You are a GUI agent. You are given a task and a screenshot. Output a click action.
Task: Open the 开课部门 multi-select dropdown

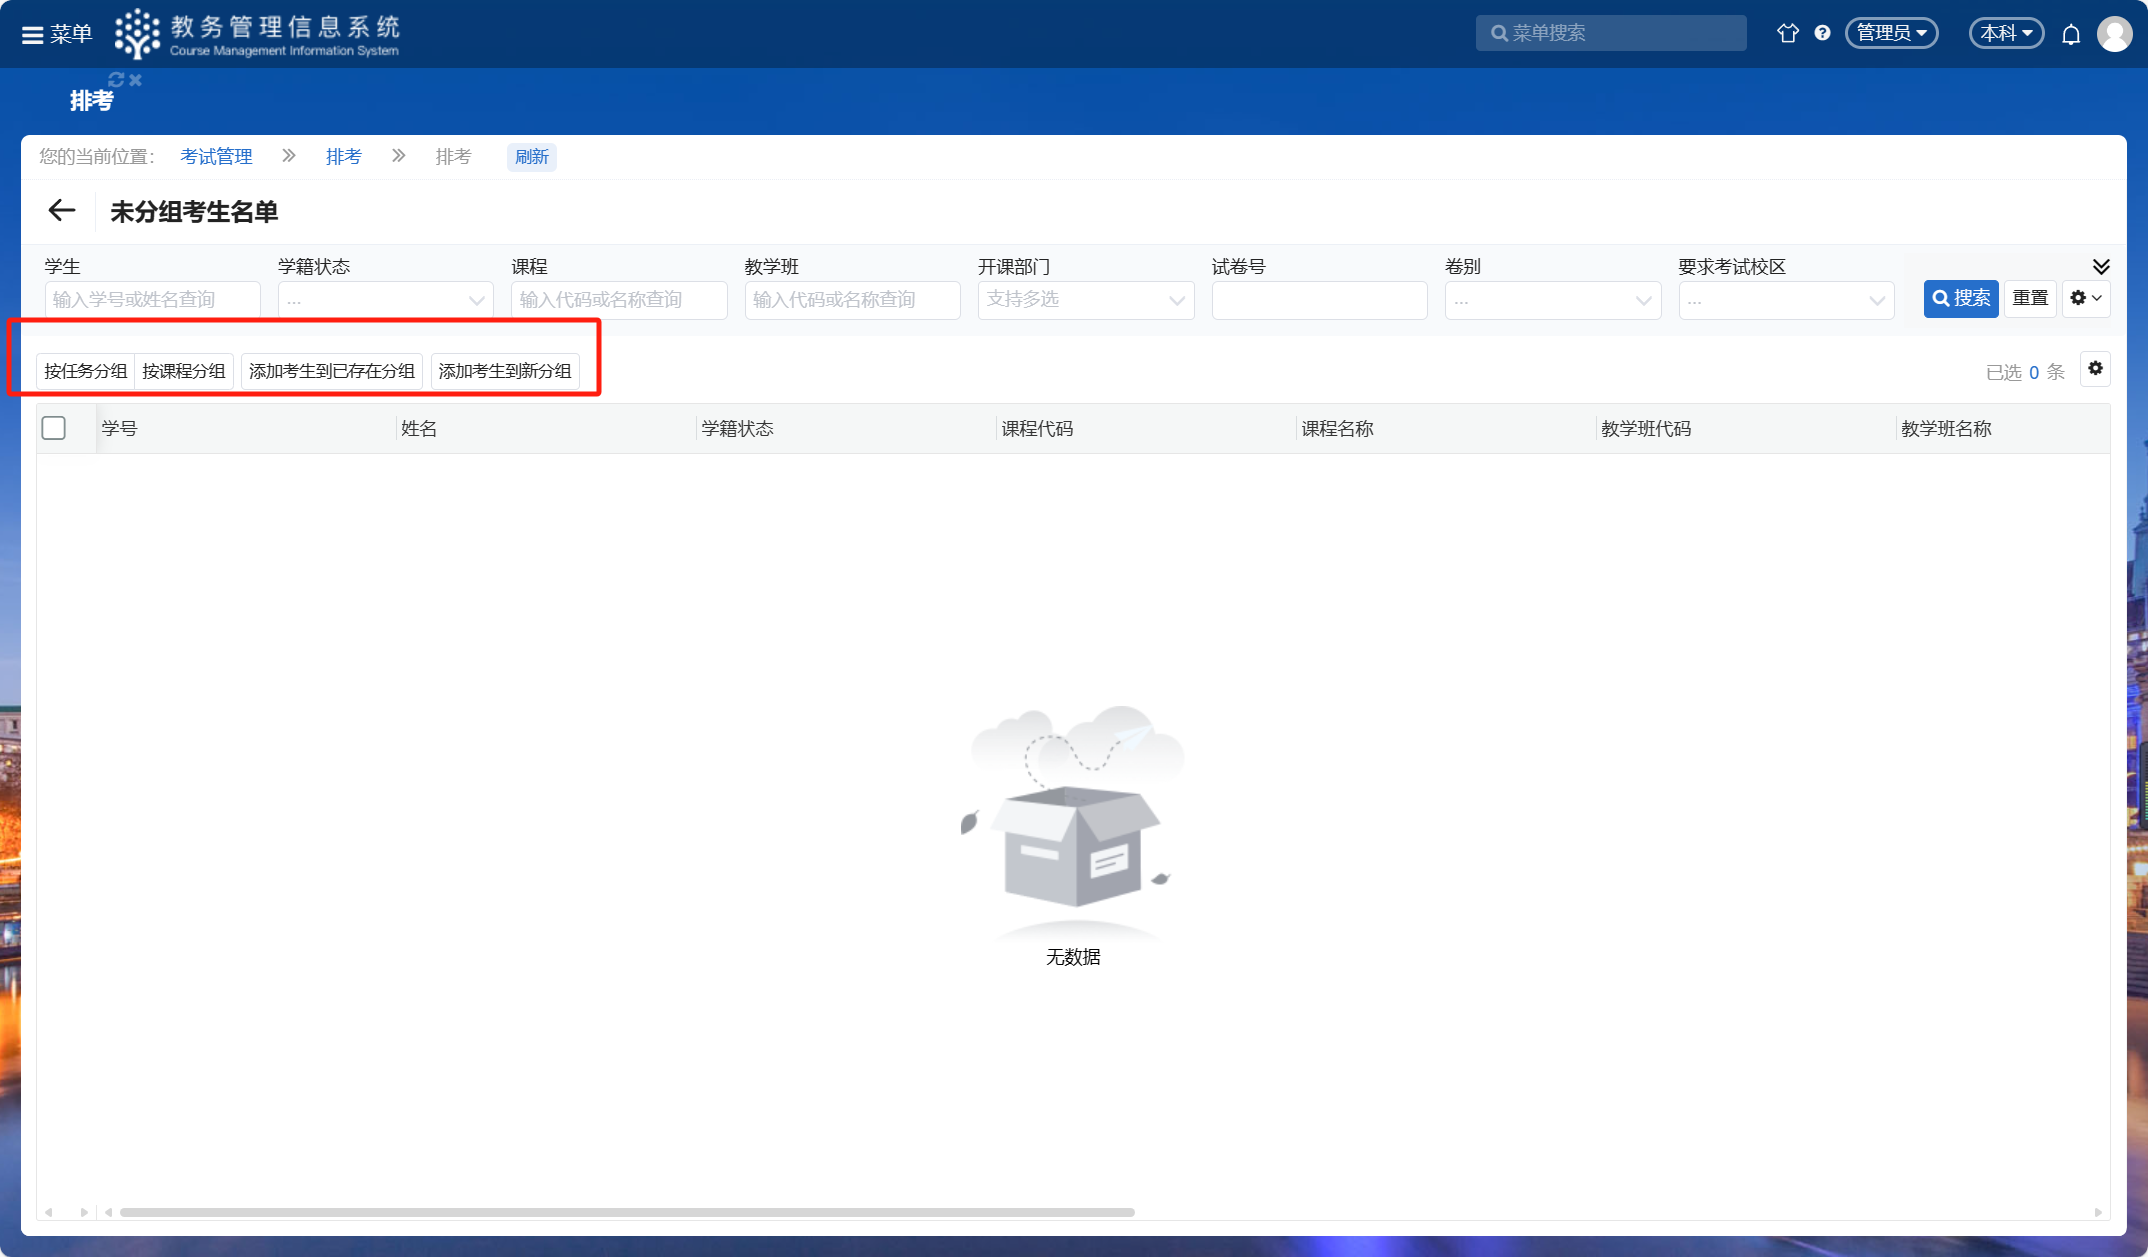click(1085, 300)
